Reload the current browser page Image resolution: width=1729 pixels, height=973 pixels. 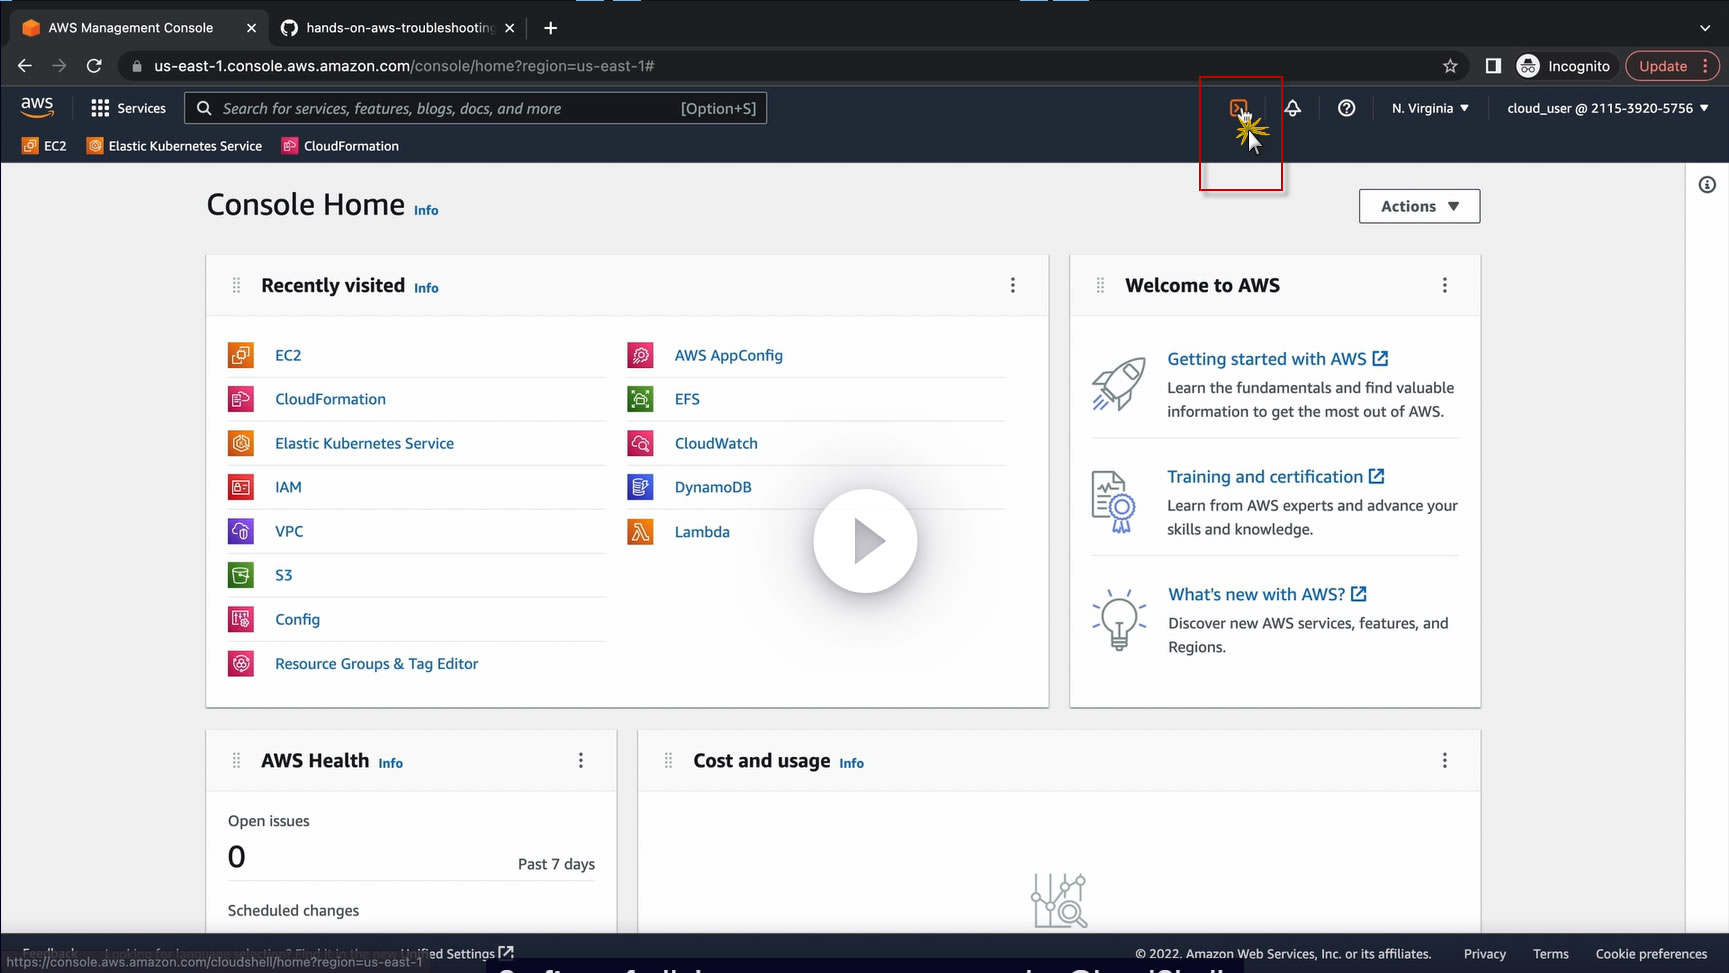click(x=94, y=66)
